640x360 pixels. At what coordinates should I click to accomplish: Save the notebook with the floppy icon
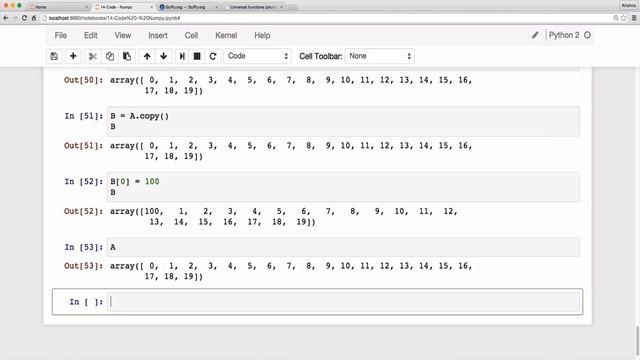tap(54, 56)
